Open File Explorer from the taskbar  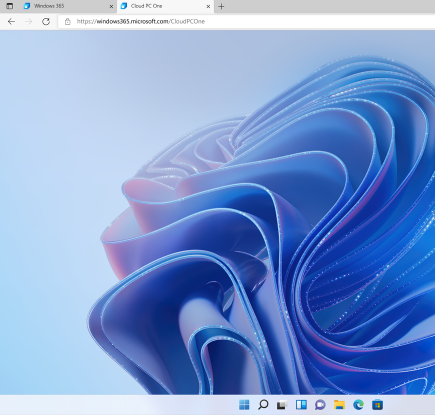click(x=339, y=405)
